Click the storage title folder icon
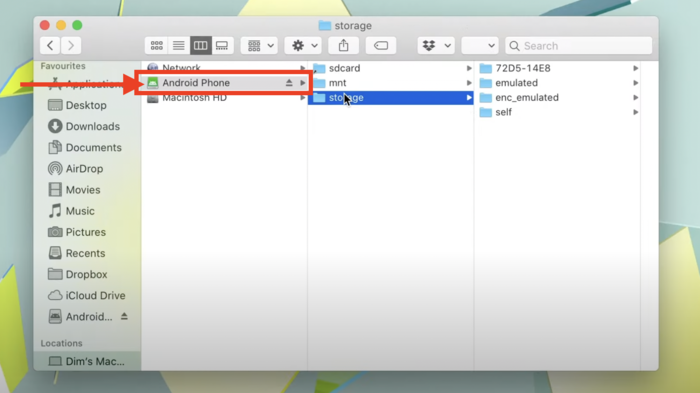The image size is (700, 393). (x=325, y=25)
